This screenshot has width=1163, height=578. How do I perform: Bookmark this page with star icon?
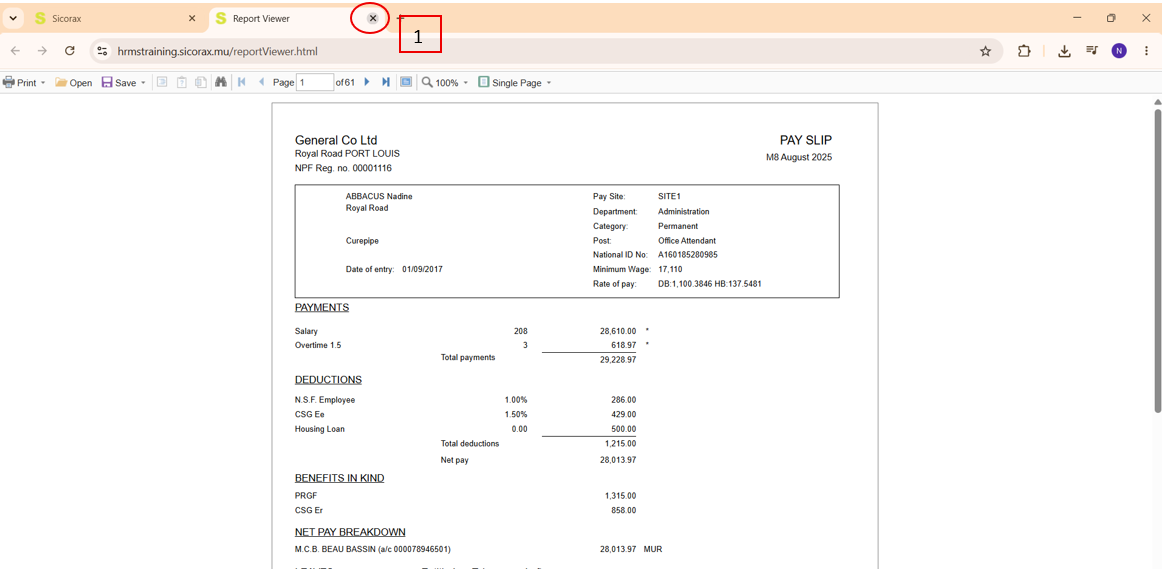tap(985, 51)
